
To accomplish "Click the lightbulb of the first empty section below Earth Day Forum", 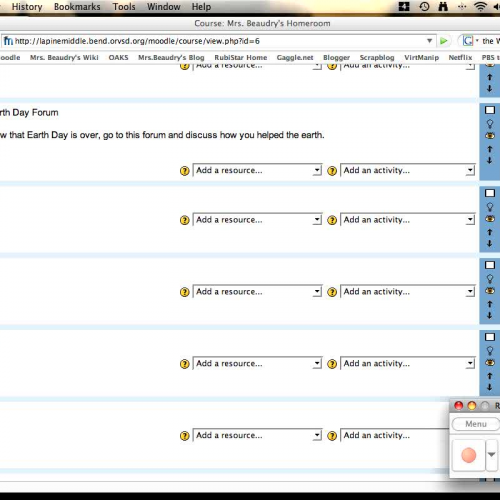I will [x=490, y=207].
